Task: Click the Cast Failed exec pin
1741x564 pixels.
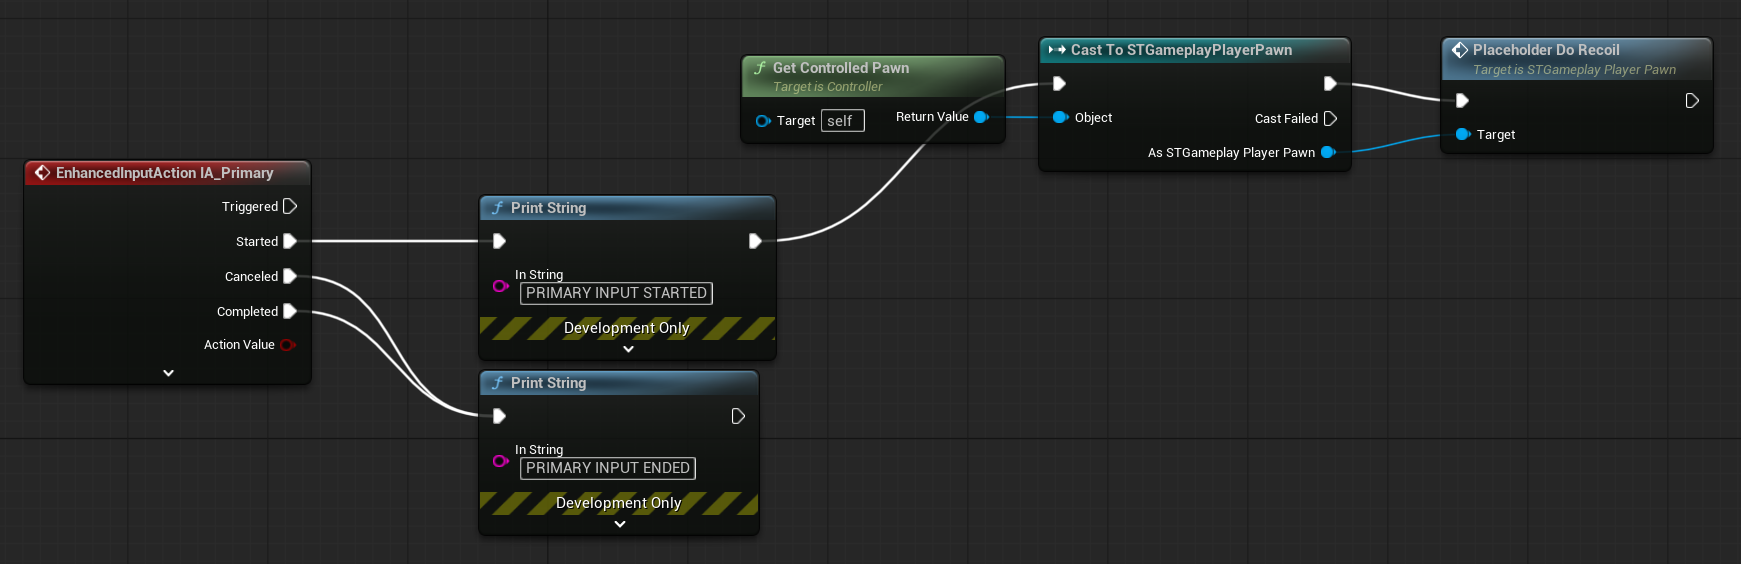Action: click(1330, 118)
